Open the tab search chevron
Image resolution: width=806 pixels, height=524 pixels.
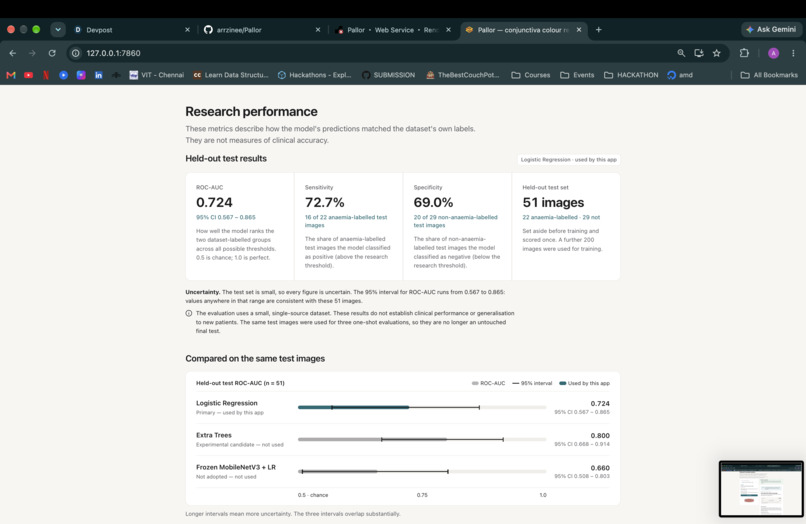[x=58, y=30]
